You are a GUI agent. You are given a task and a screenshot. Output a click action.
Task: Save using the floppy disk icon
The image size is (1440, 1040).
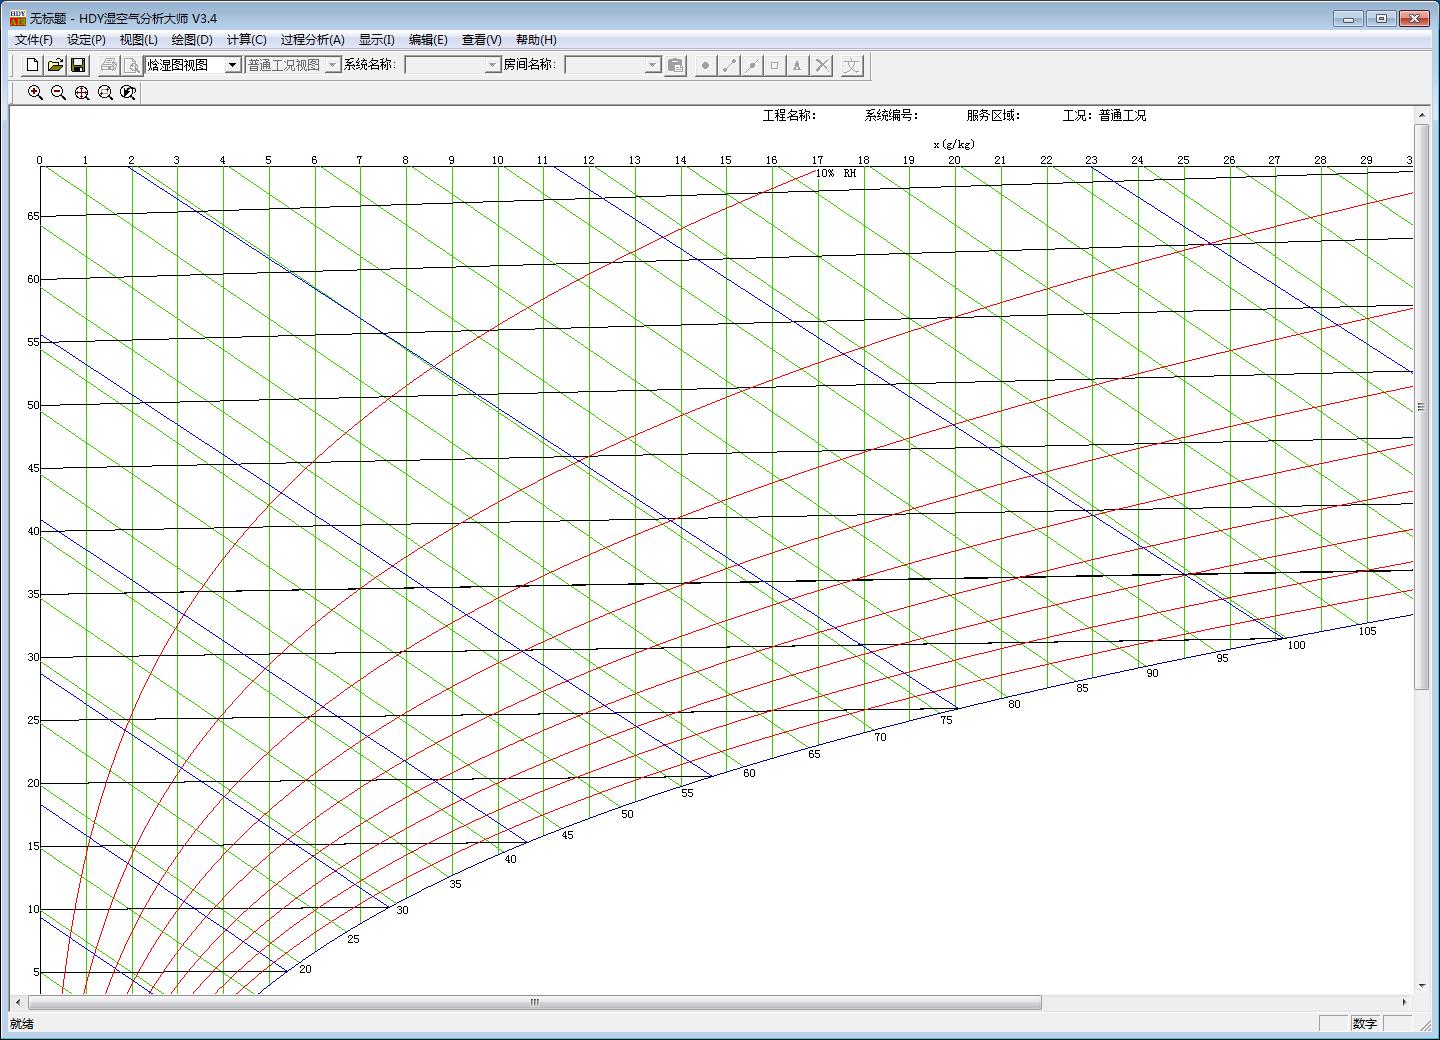point(78,65)
